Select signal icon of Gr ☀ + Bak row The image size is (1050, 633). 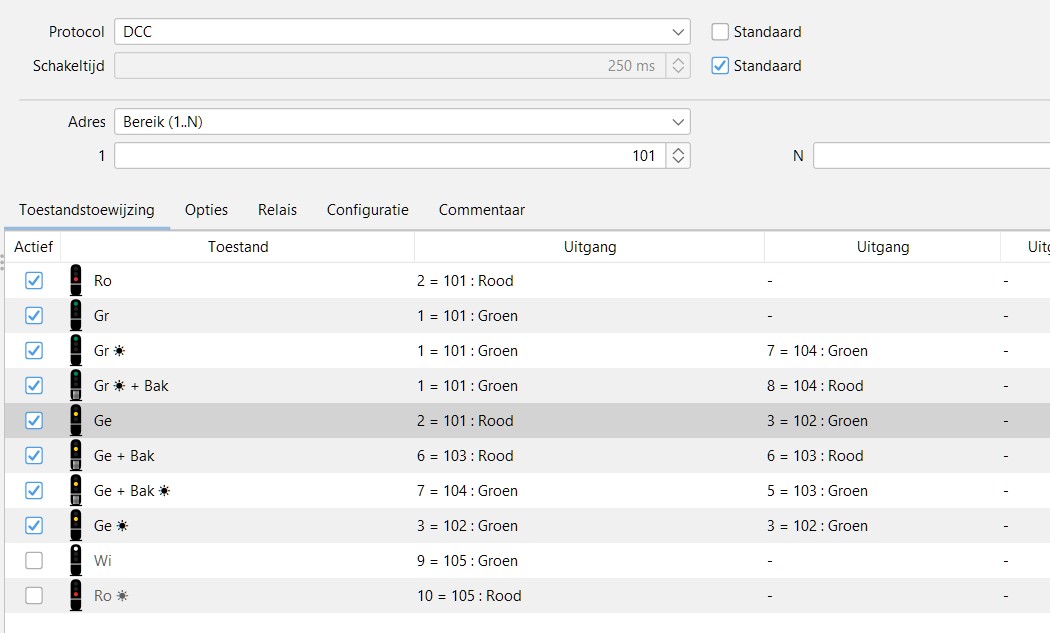tap(76, 386)
